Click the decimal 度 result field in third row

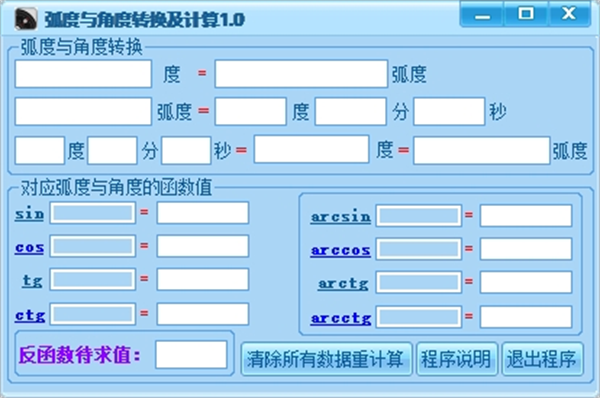pos(311,149)
